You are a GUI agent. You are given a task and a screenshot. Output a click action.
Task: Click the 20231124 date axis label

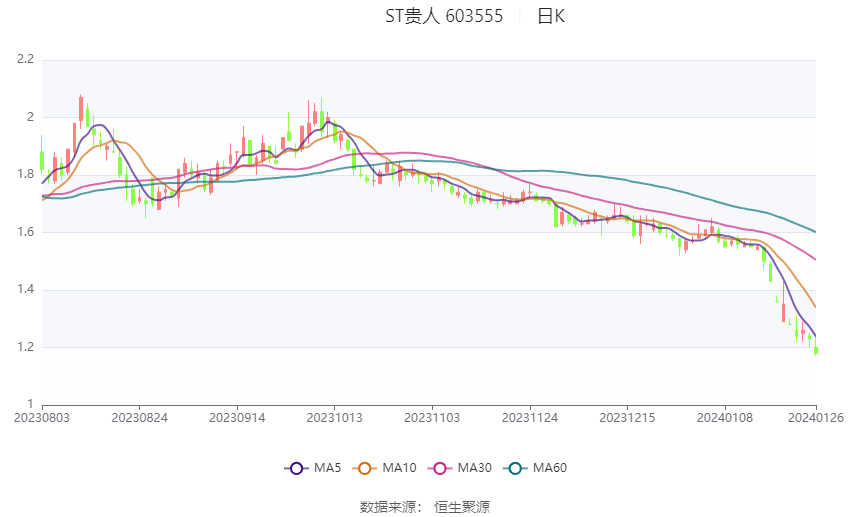[x=530, y=418]
